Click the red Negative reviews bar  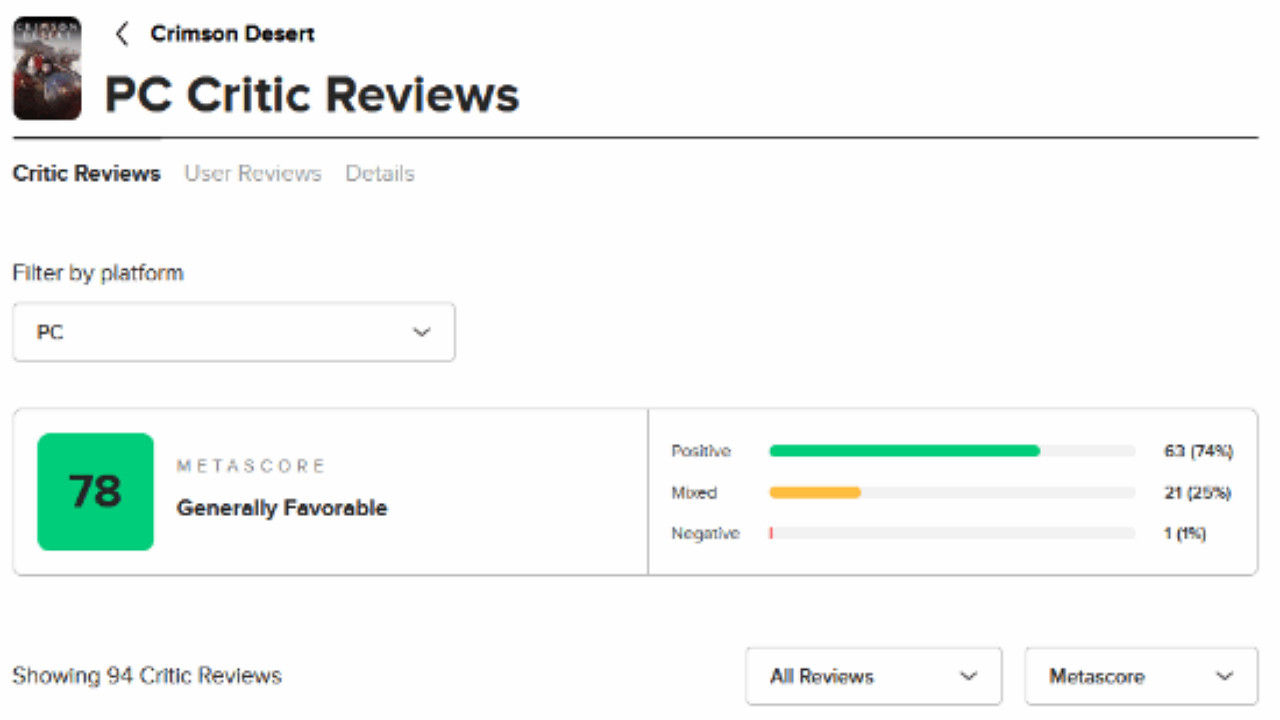(771, 534)
